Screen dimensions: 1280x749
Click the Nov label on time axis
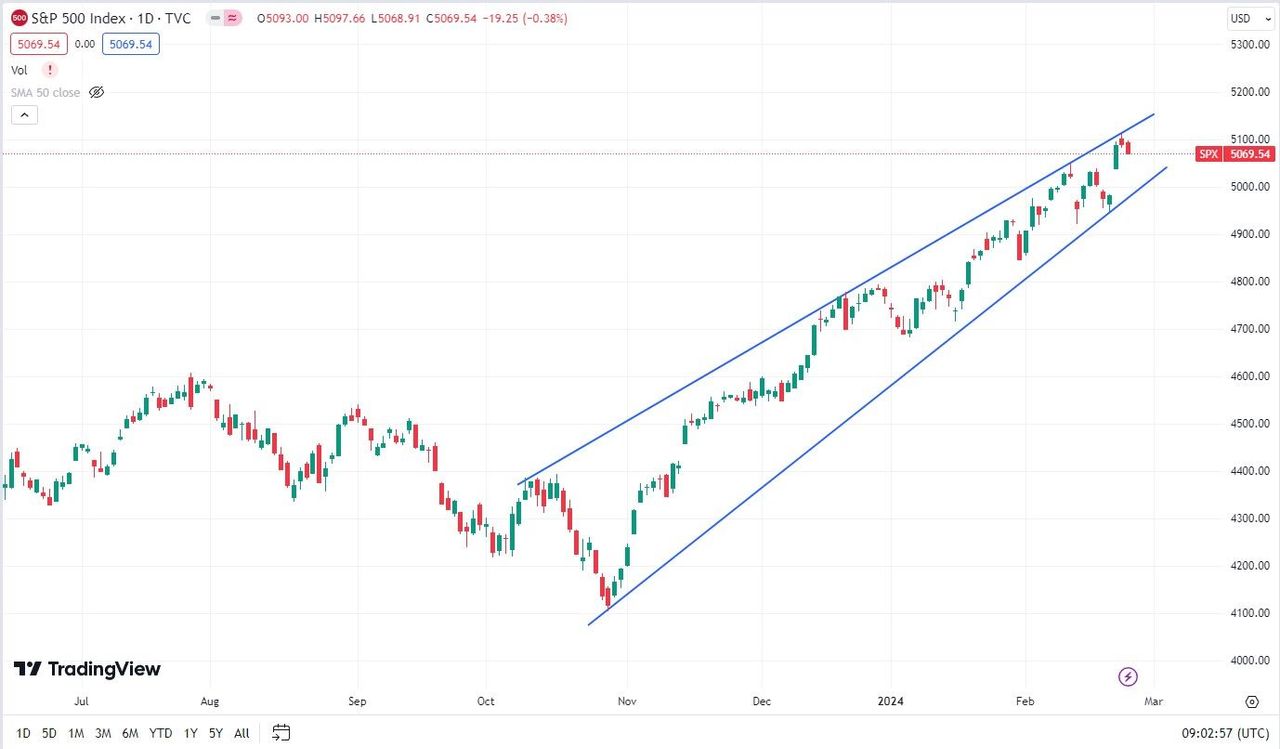tap(627, 703)
